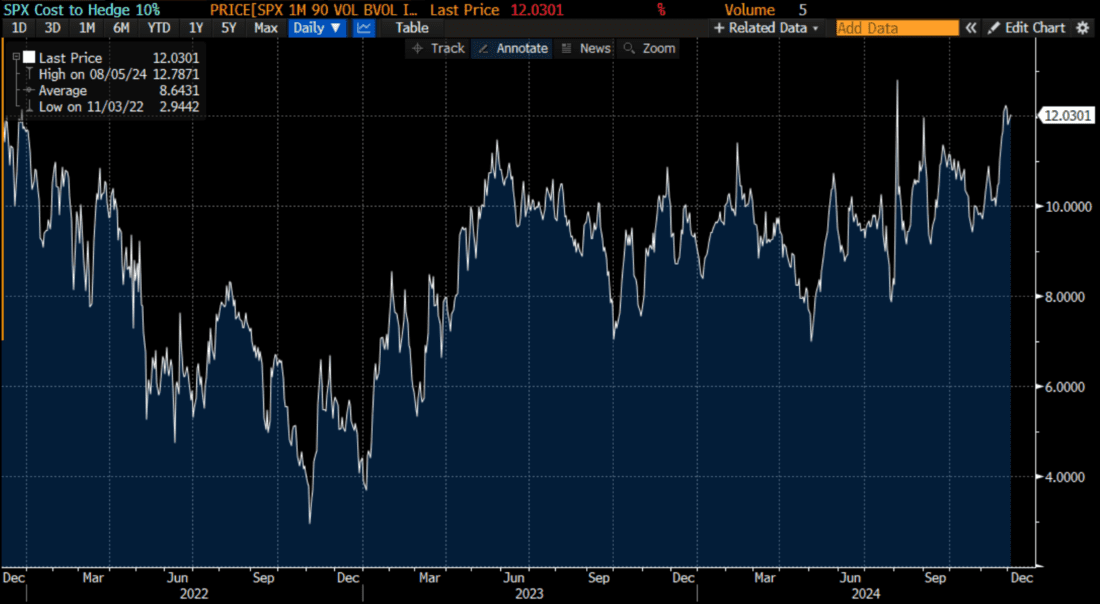Screen dimensions: 1100x604
Task: Open chart settings gear icon
Action: [x=1083, y=28]
